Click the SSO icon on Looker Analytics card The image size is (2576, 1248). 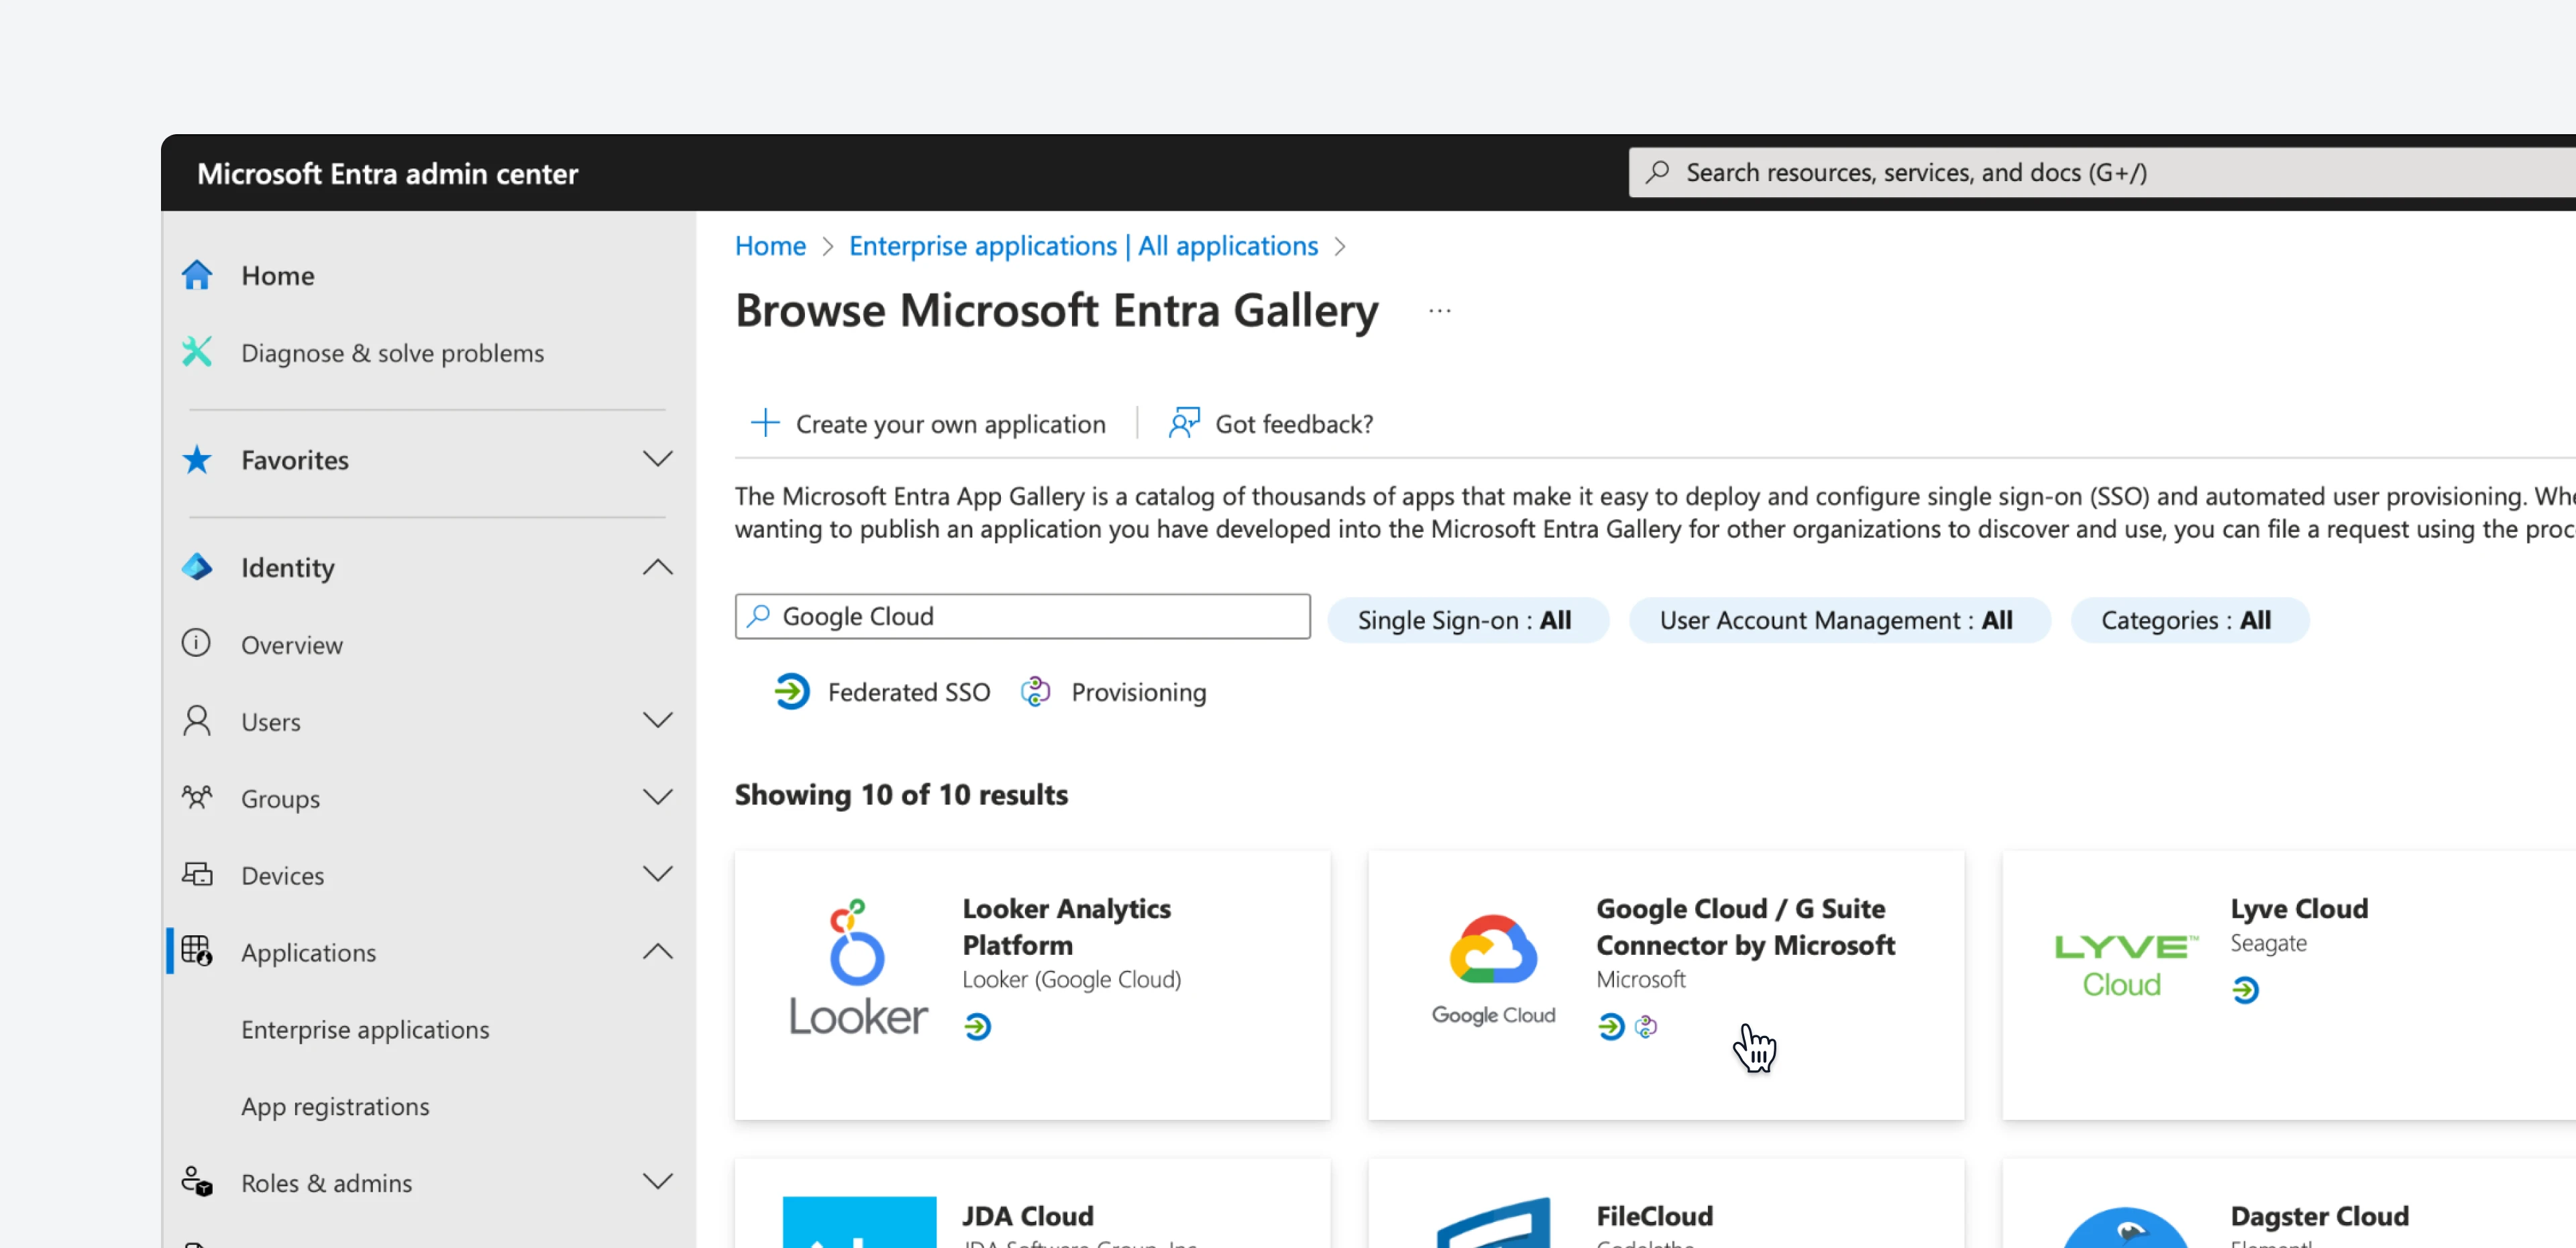click(x=978, y=1027)
